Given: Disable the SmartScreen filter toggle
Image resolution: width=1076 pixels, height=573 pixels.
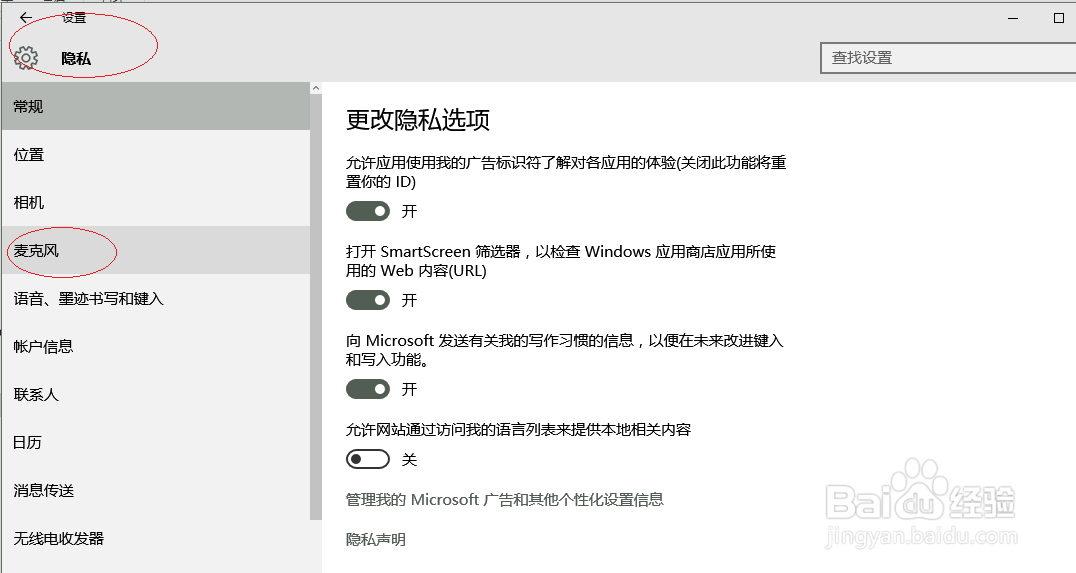Looking at the screenshot, I should (368, 300).
